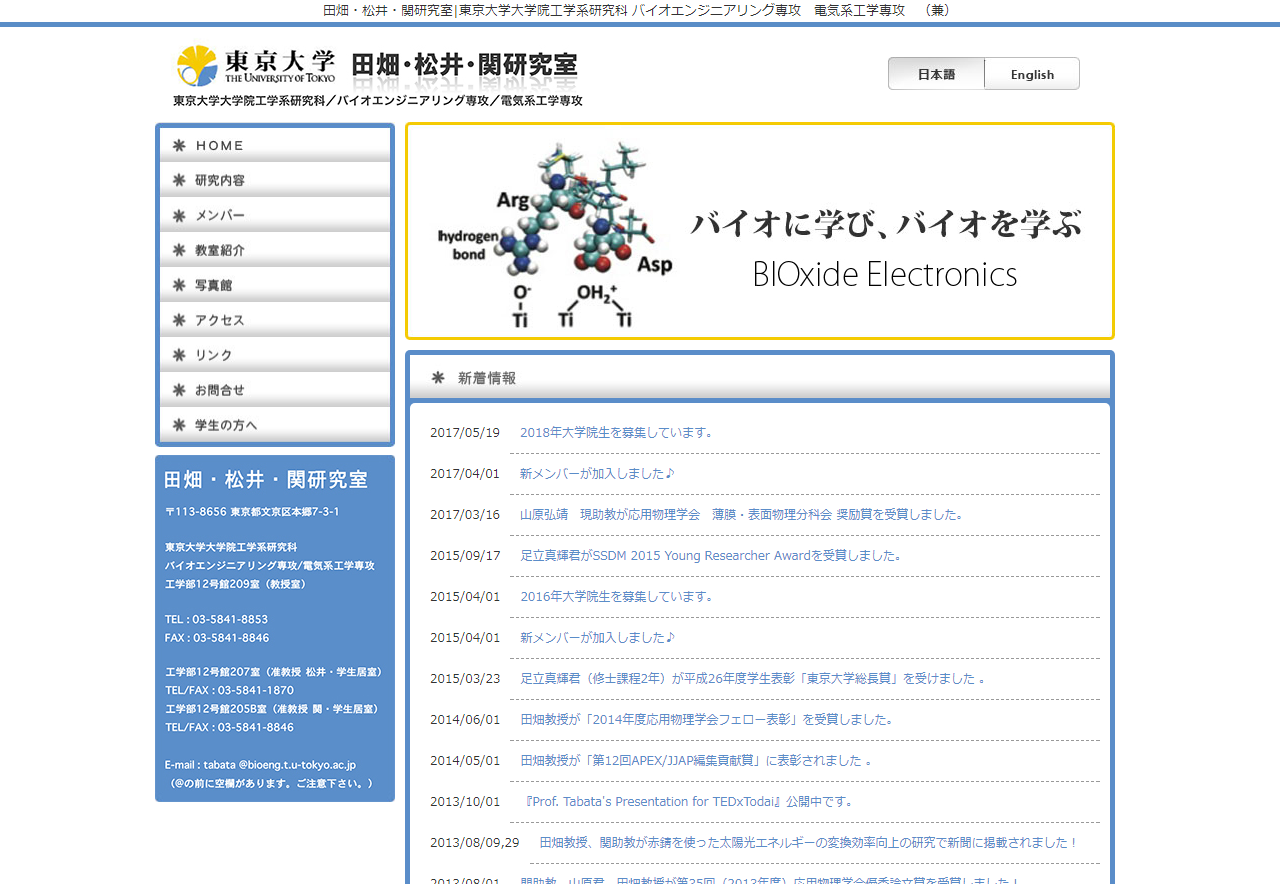Viewport: 1280px width, 884px height.
Task: Click the E-mail tabata address text
Action: [x=261, y=765]
